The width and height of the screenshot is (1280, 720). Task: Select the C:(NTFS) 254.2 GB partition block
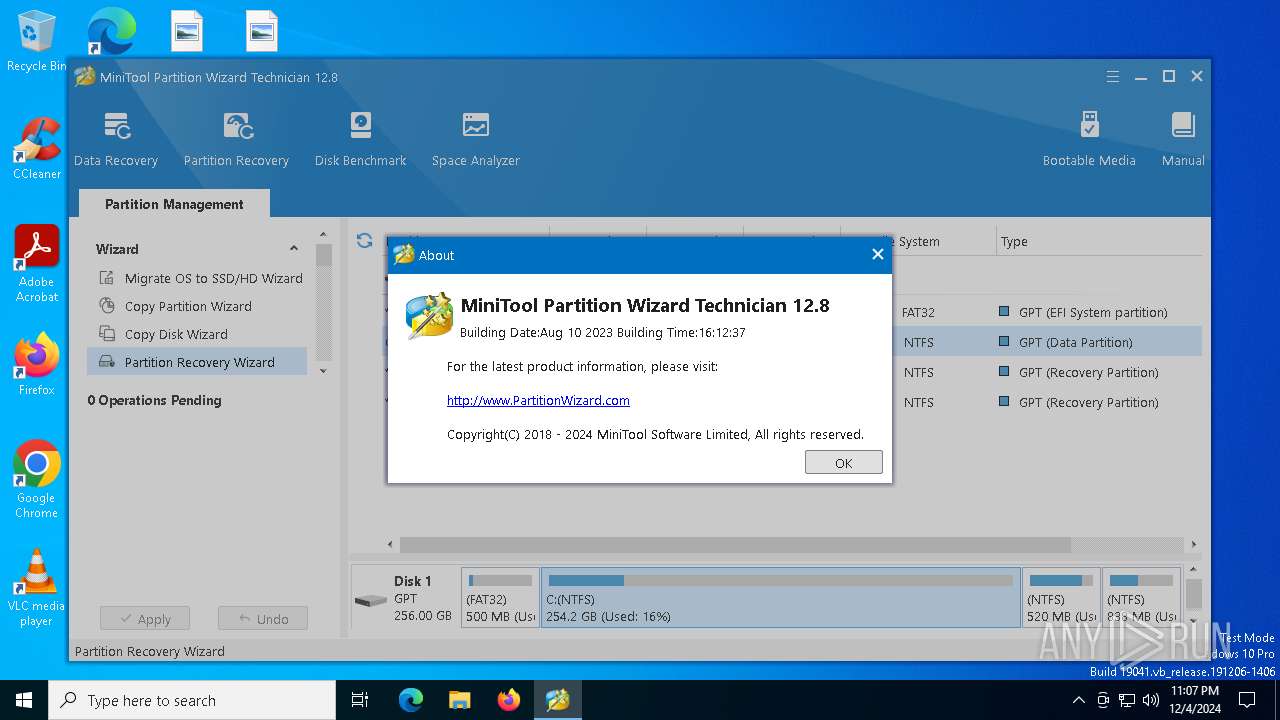780,598
